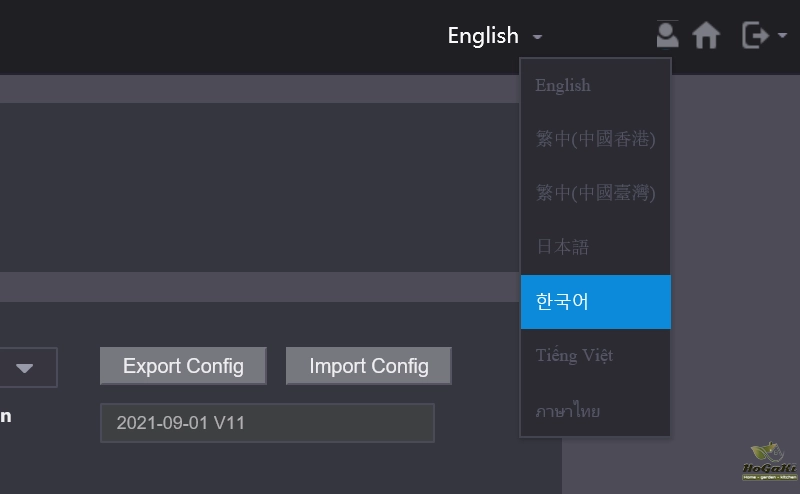Open the English language dropdown

484,36
